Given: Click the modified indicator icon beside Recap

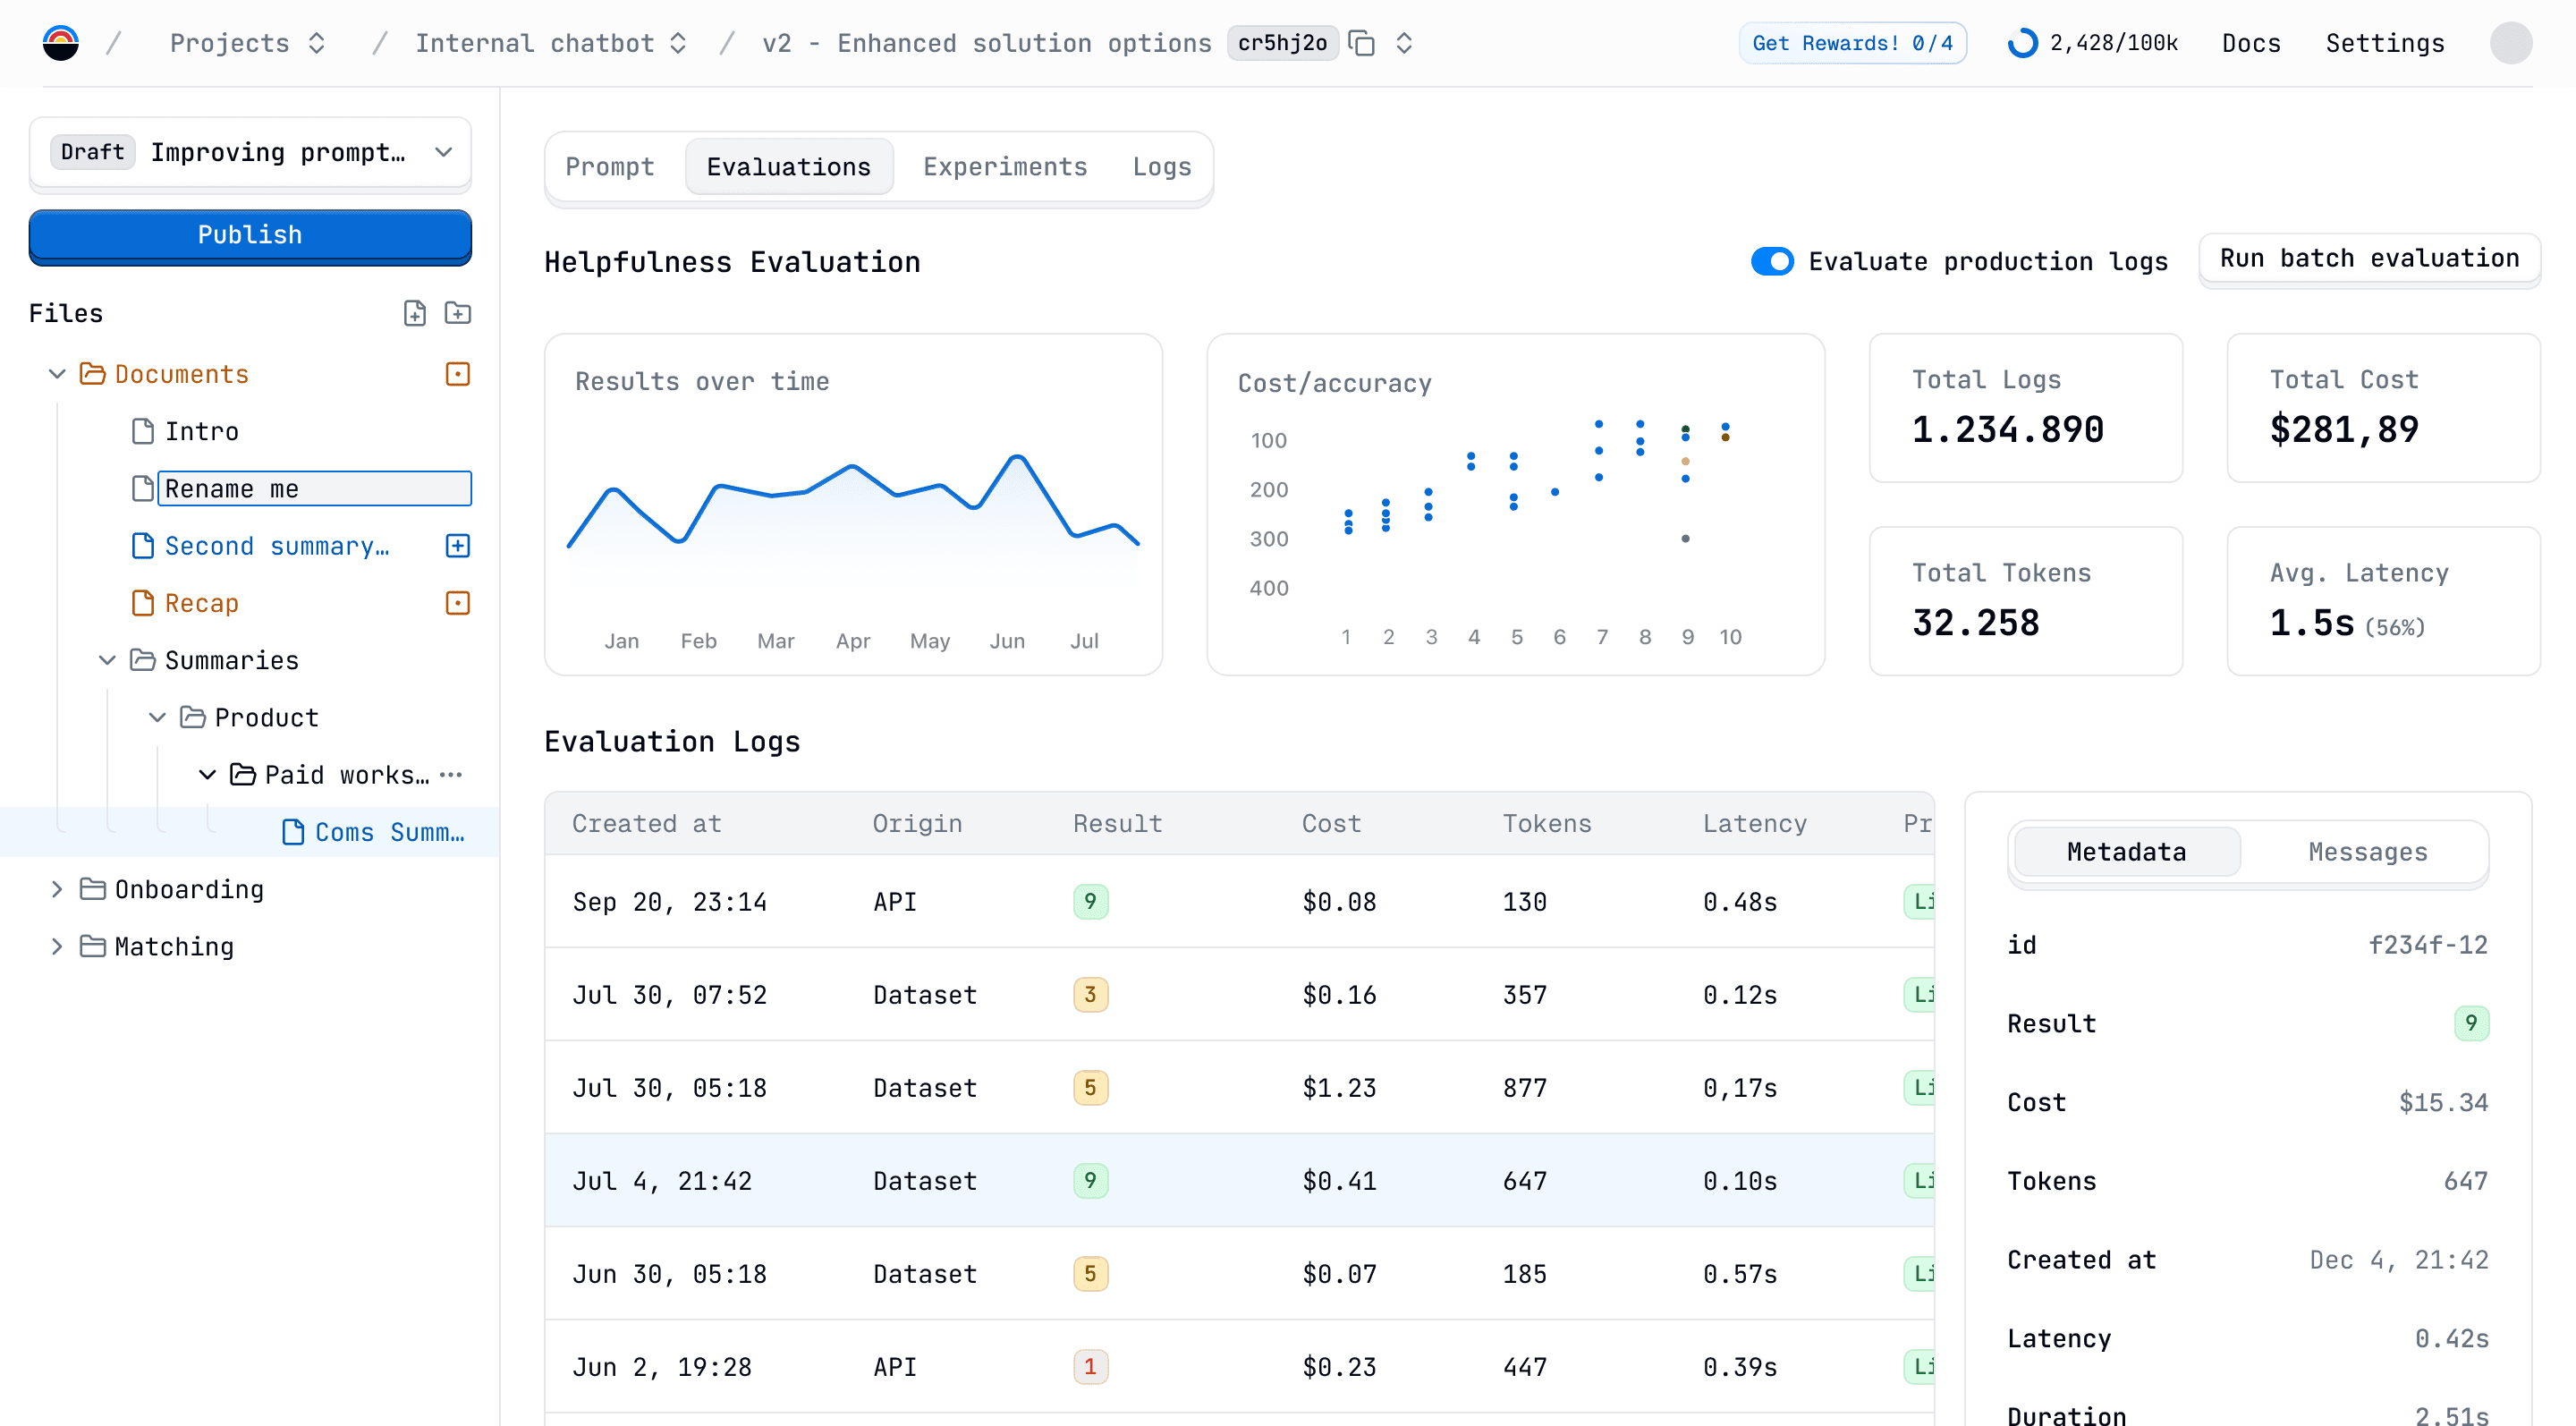Looking at the screenshot, I should (458, 603).
